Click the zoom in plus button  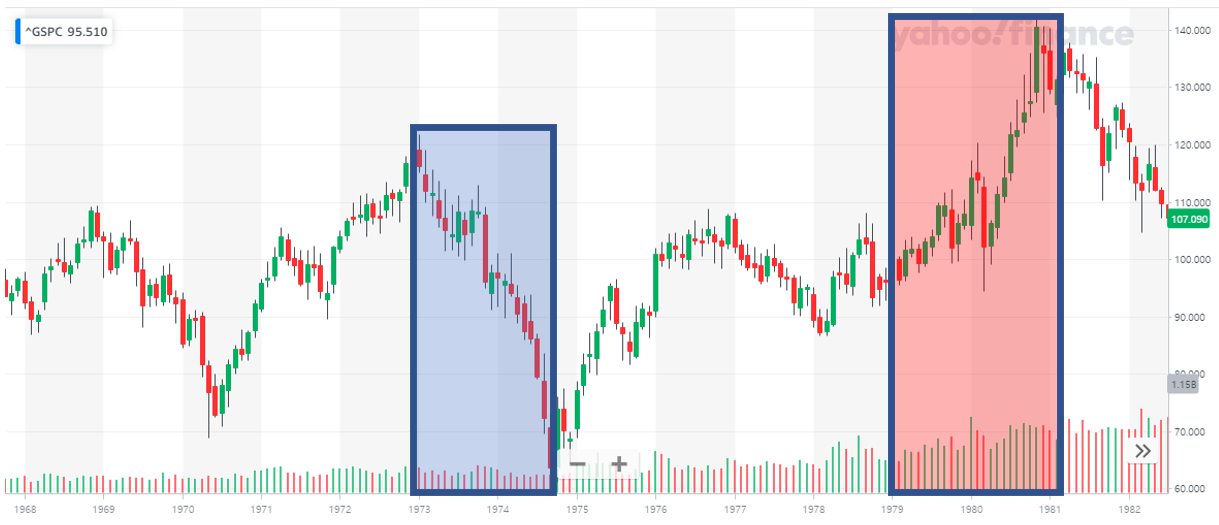[x=619, y=464]
